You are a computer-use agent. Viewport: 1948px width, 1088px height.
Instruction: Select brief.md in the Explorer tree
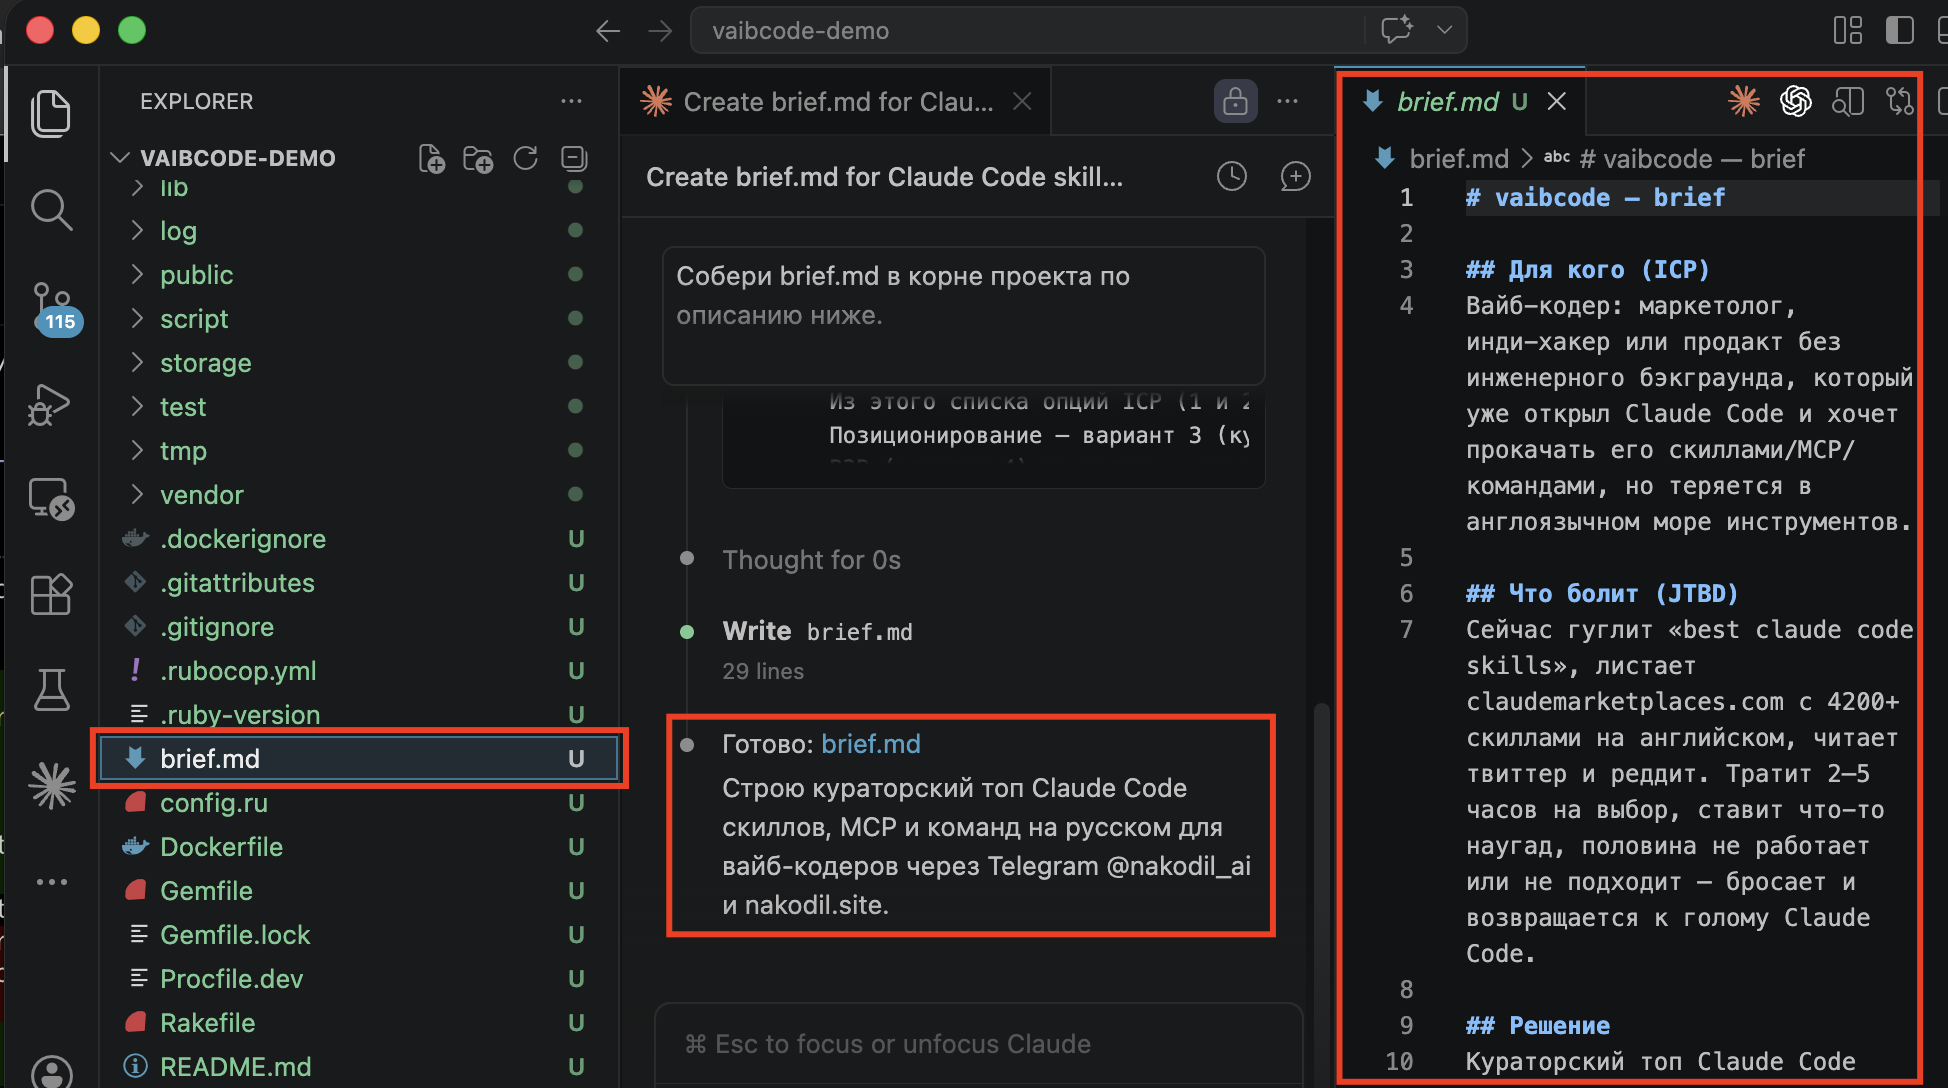(x=361, y=759)
